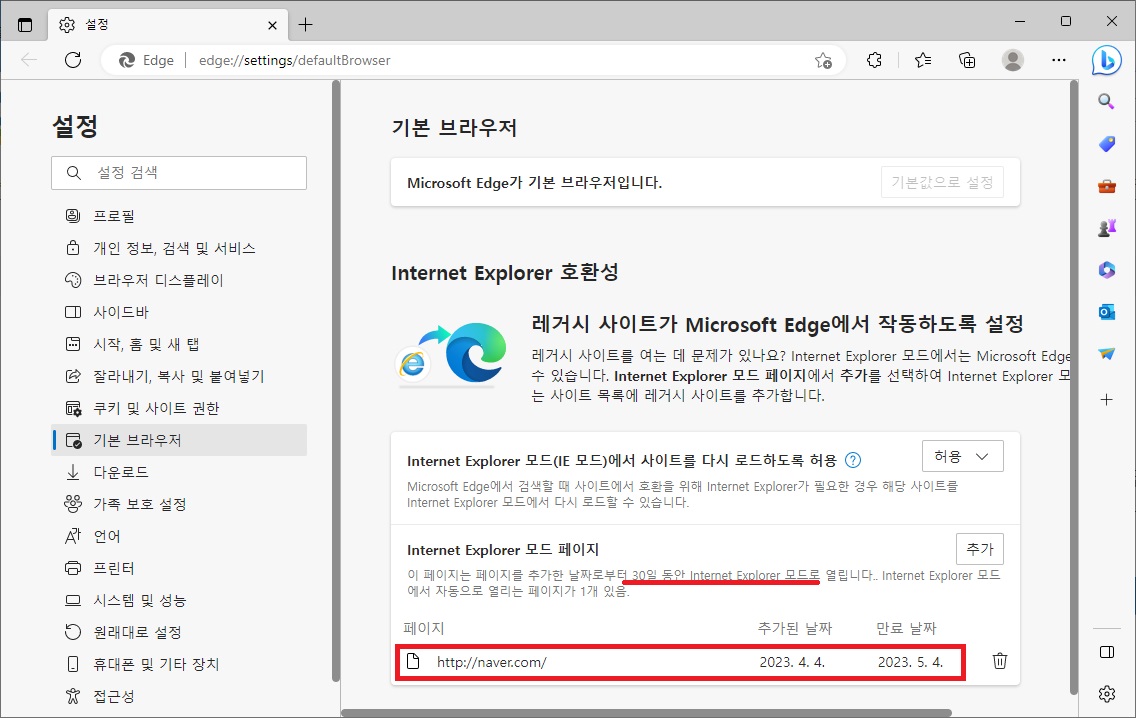Open the Collections icon

pos(967,60)
